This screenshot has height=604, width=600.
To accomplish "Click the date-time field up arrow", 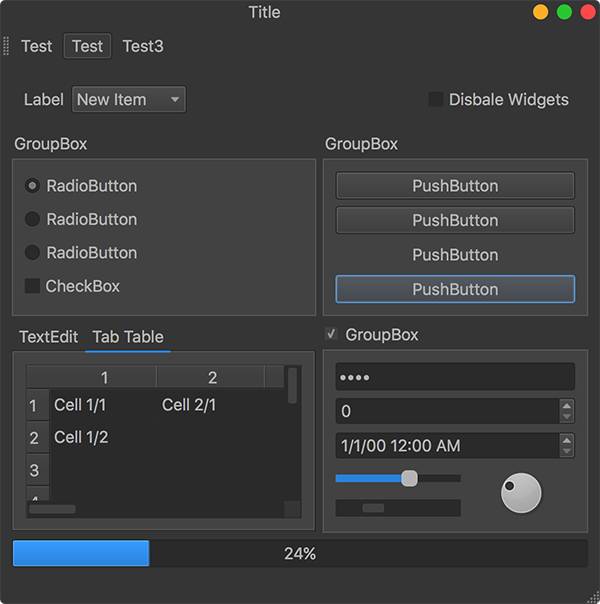I will (567, 440).
